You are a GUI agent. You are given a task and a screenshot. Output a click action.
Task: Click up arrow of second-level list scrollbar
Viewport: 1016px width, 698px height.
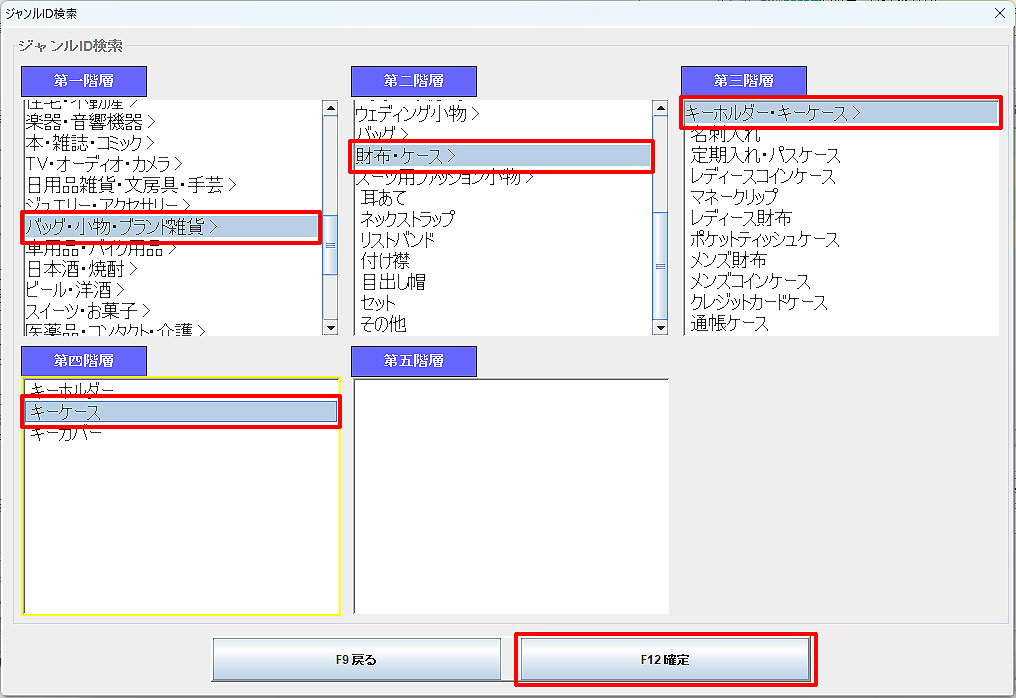click(x=660, y=108)
